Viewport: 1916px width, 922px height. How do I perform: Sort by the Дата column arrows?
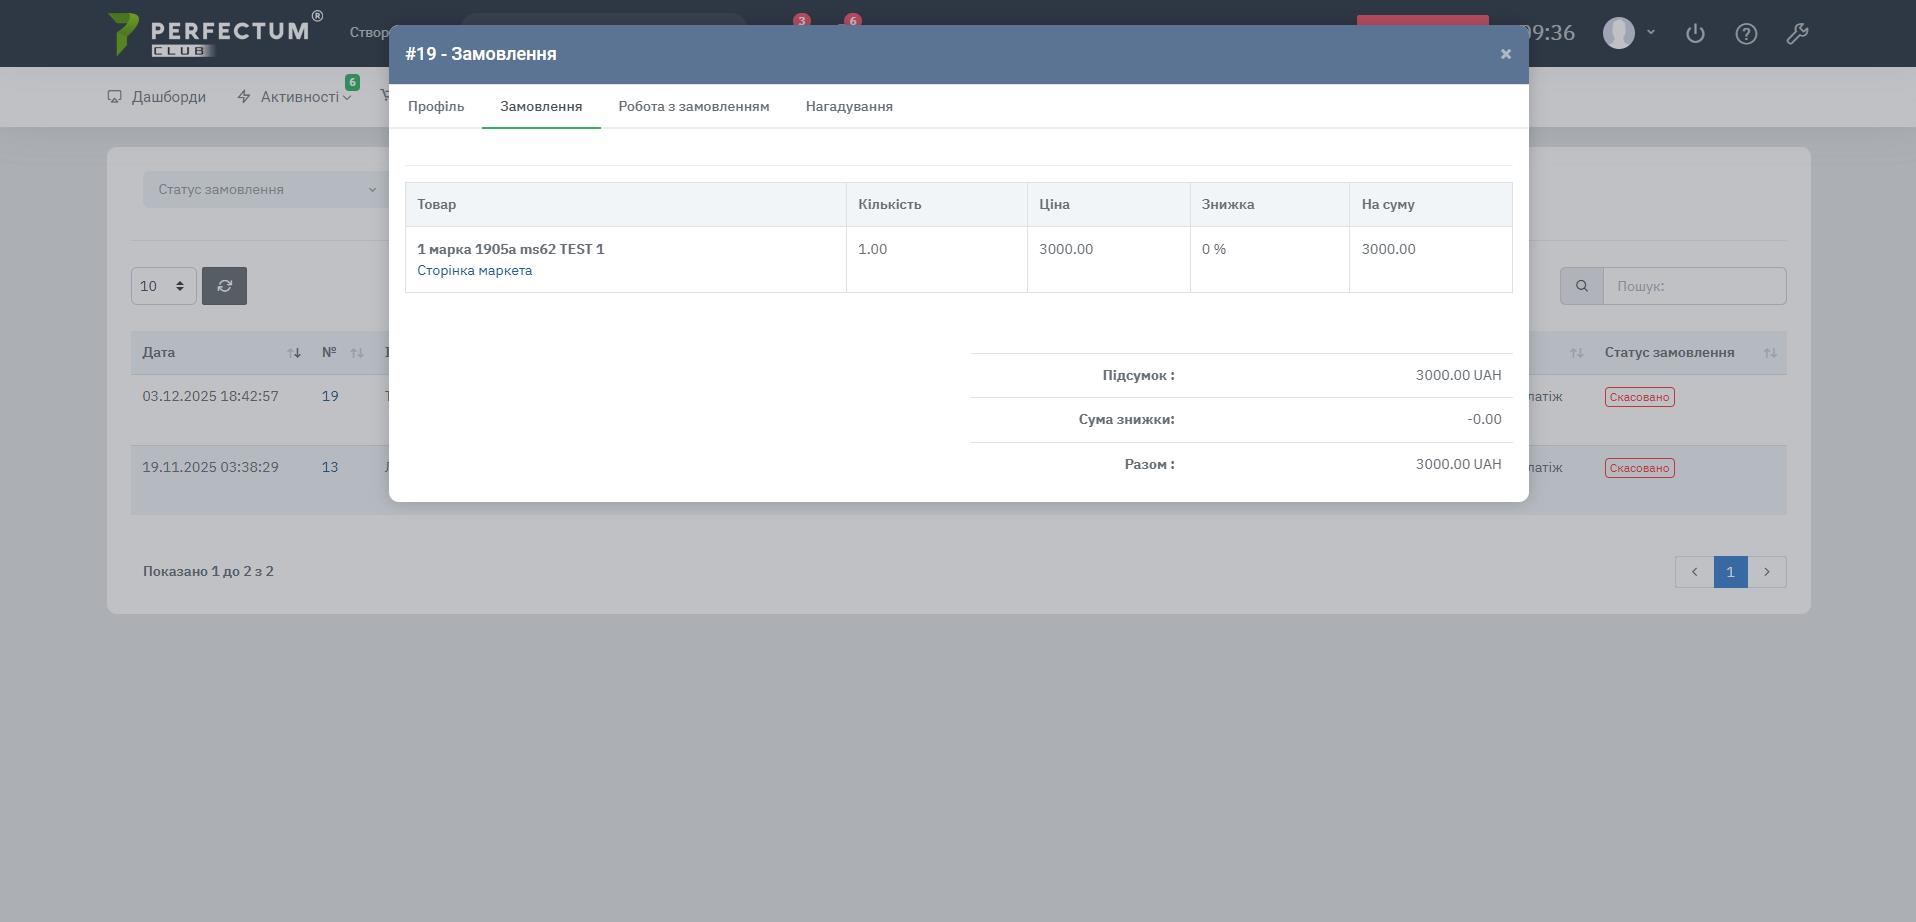point(294,353)
